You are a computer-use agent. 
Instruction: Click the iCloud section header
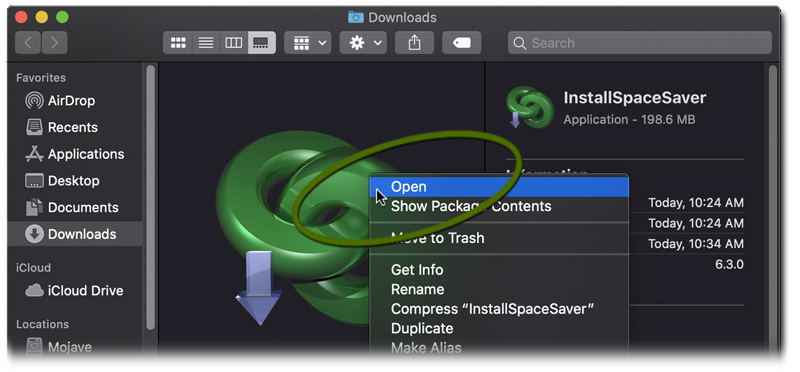(x=33, y=267)
